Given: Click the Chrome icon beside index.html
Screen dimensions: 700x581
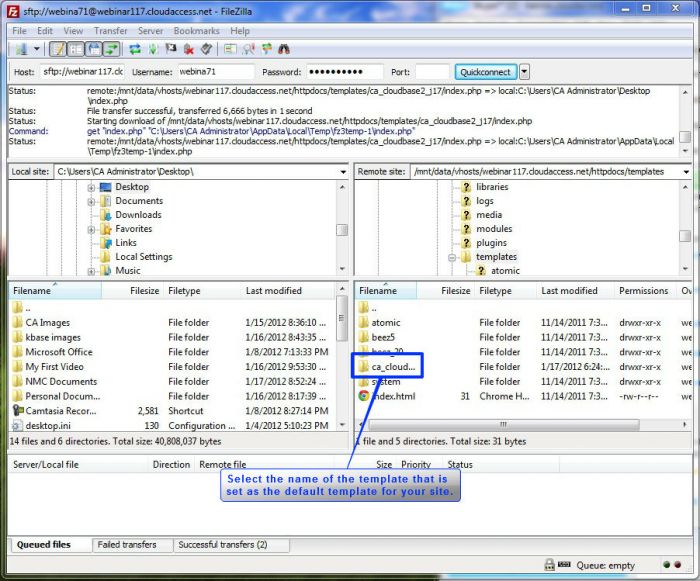Looking at the screenshot, I should tap(364, 396).
